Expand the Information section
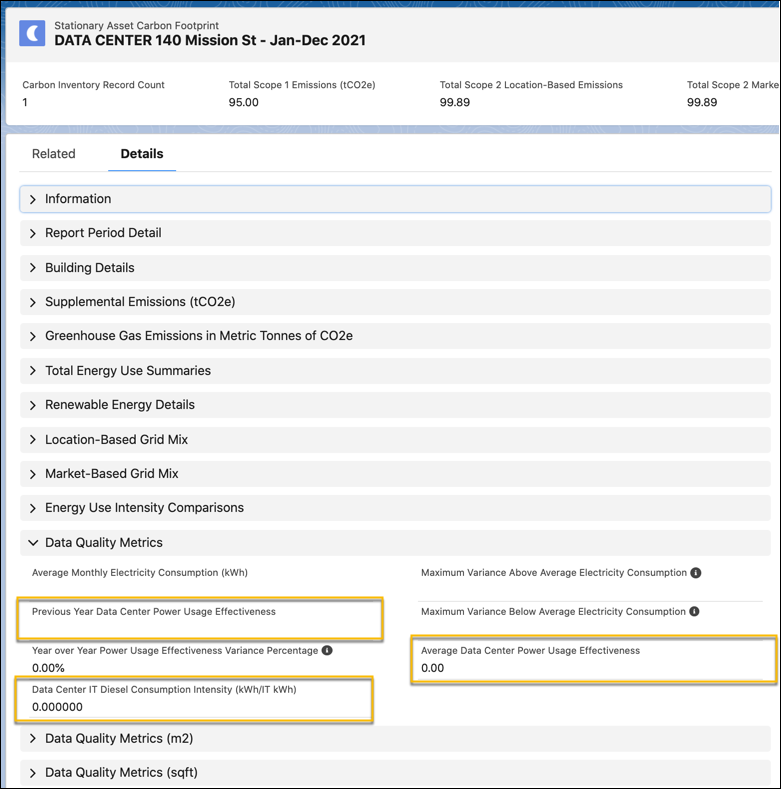The image size is (781, 789). [x=395, y=199]
